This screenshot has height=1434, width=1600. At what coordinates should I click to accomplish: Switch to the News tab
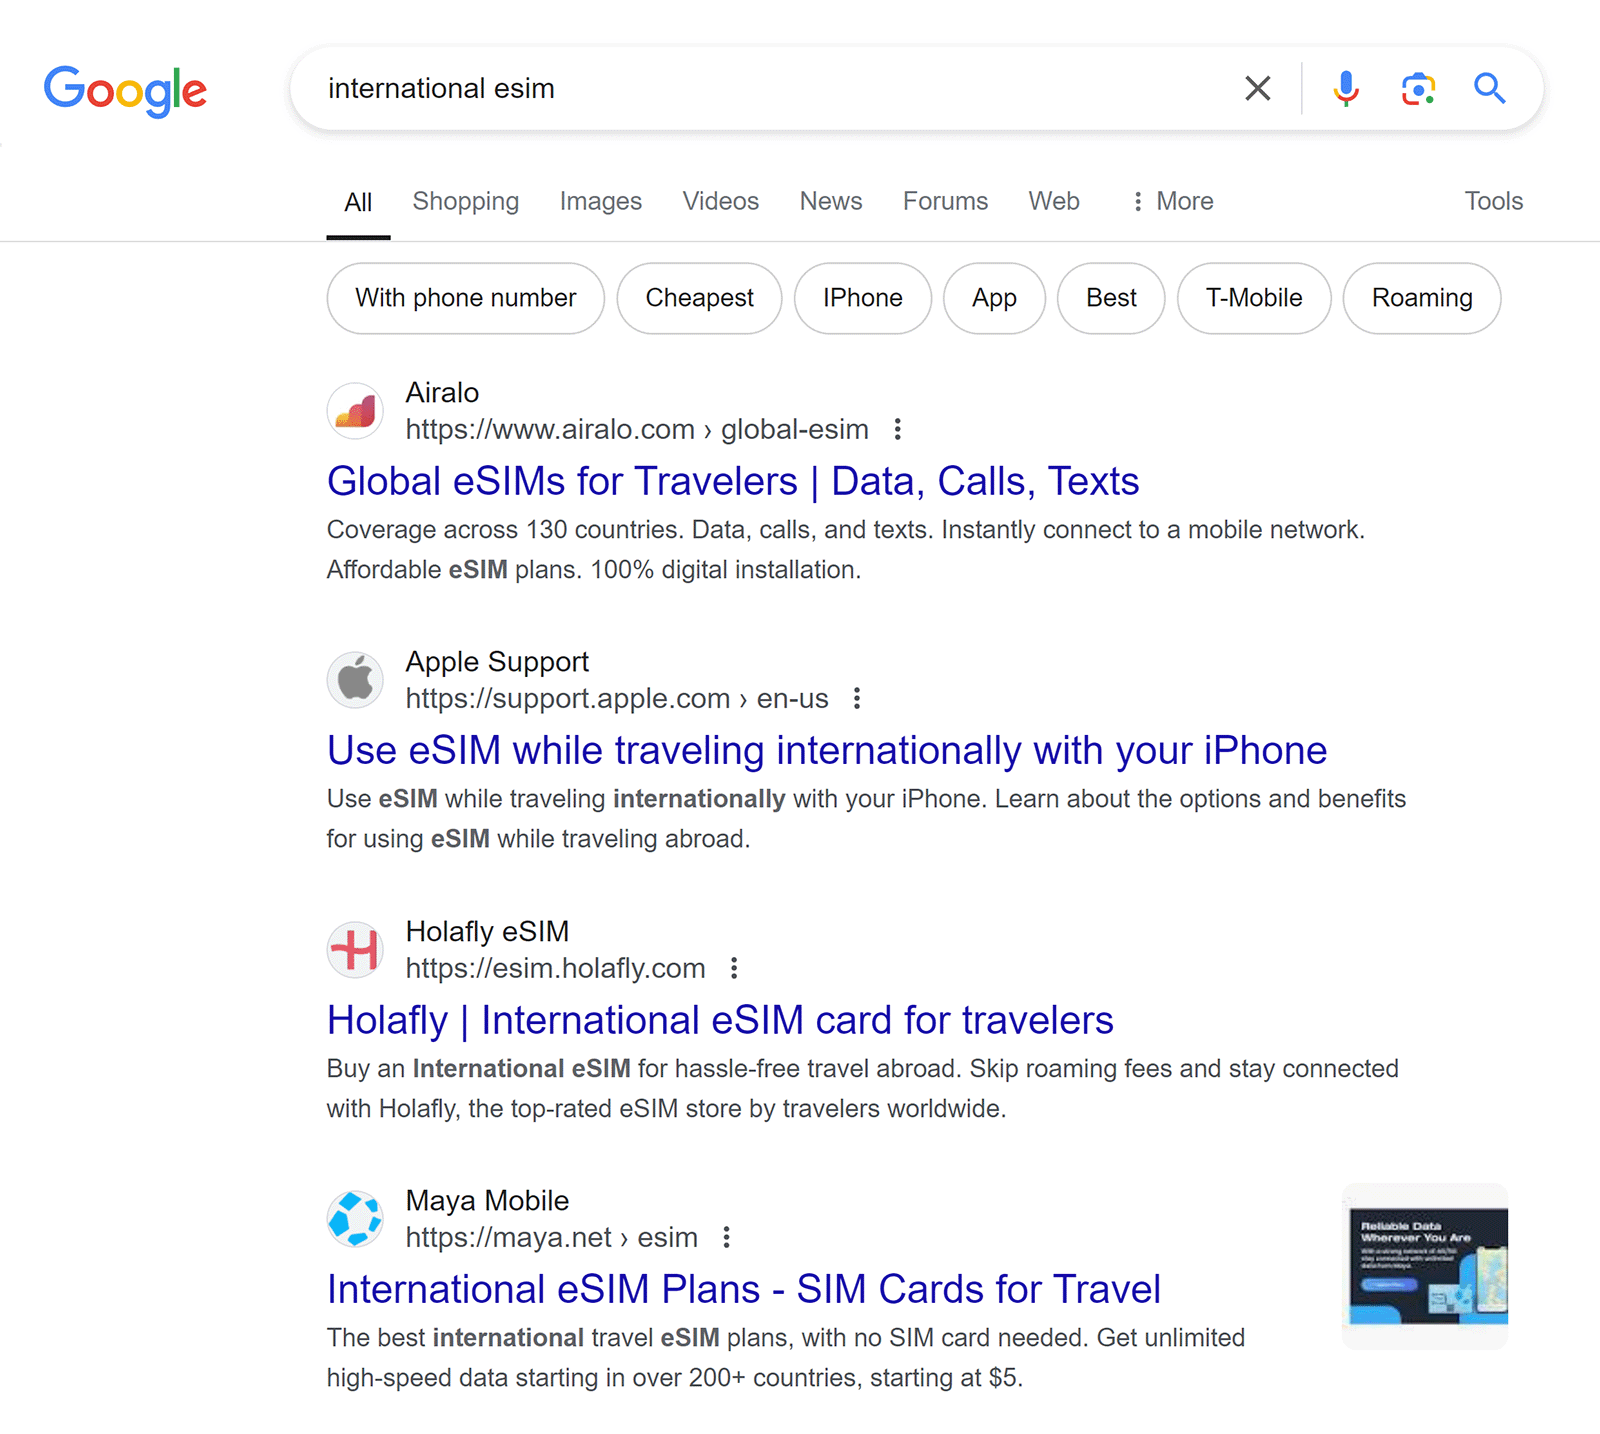click(831, 201)
